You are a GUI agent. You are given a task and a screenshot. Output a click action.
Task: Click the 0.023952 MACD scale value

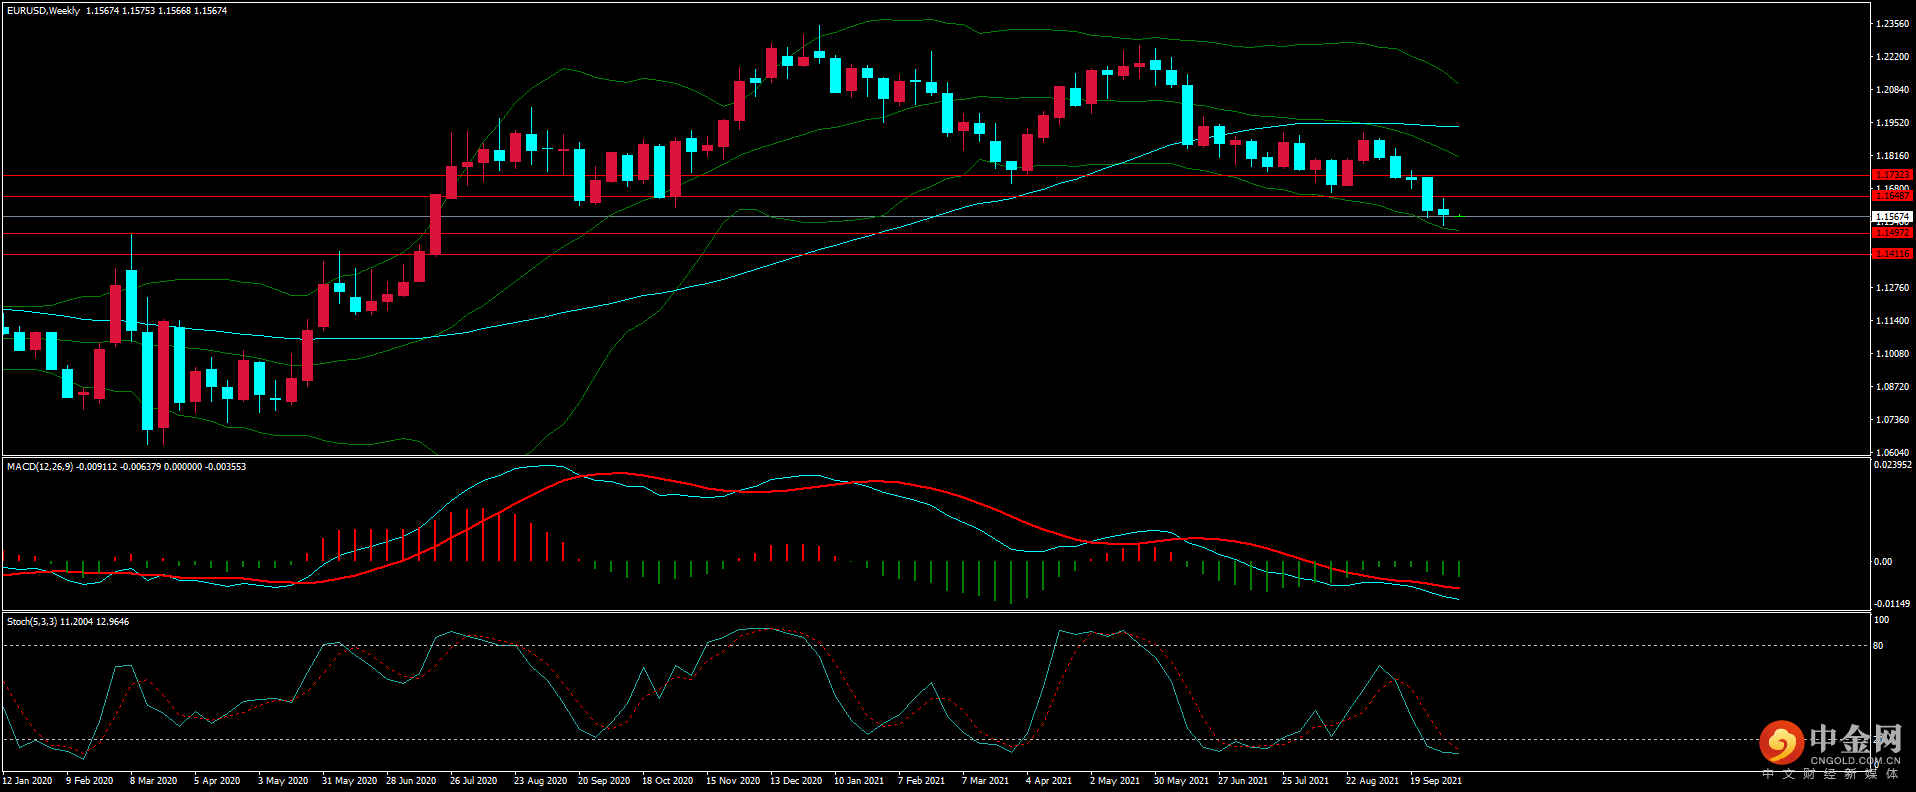1892,465
